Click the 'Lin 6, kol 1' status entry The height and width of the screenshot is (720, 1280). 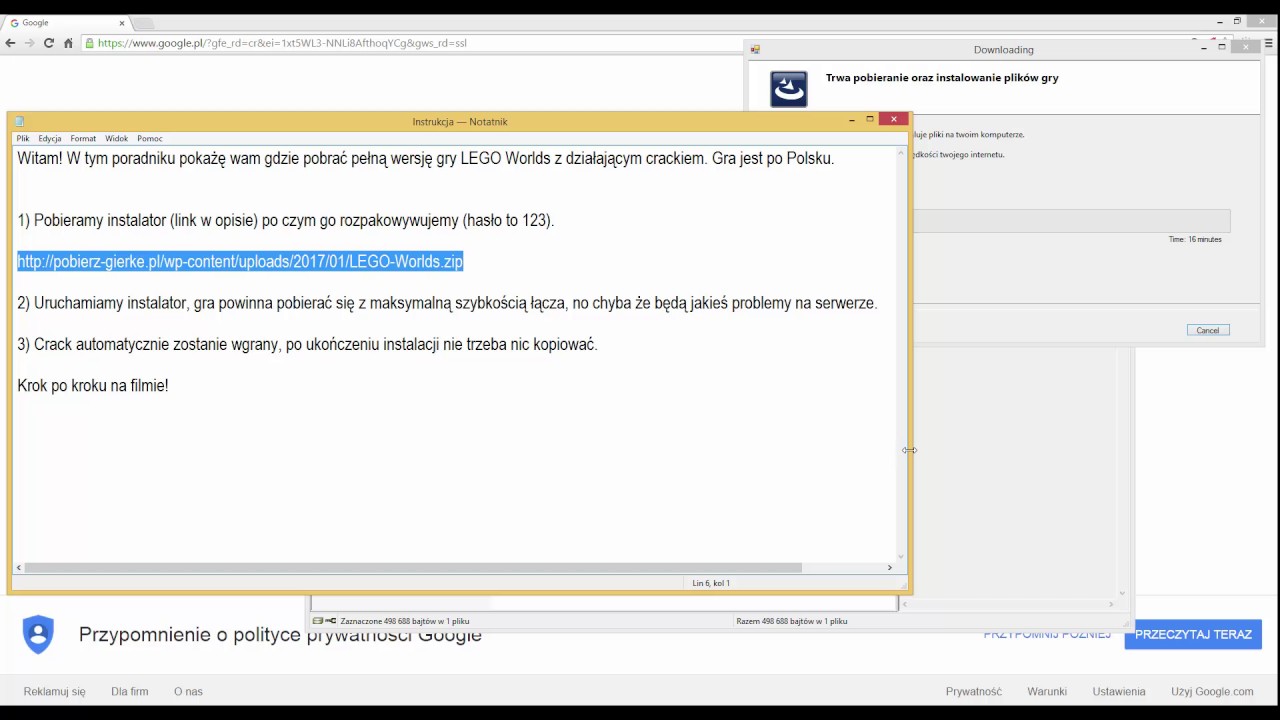(711, 583)
